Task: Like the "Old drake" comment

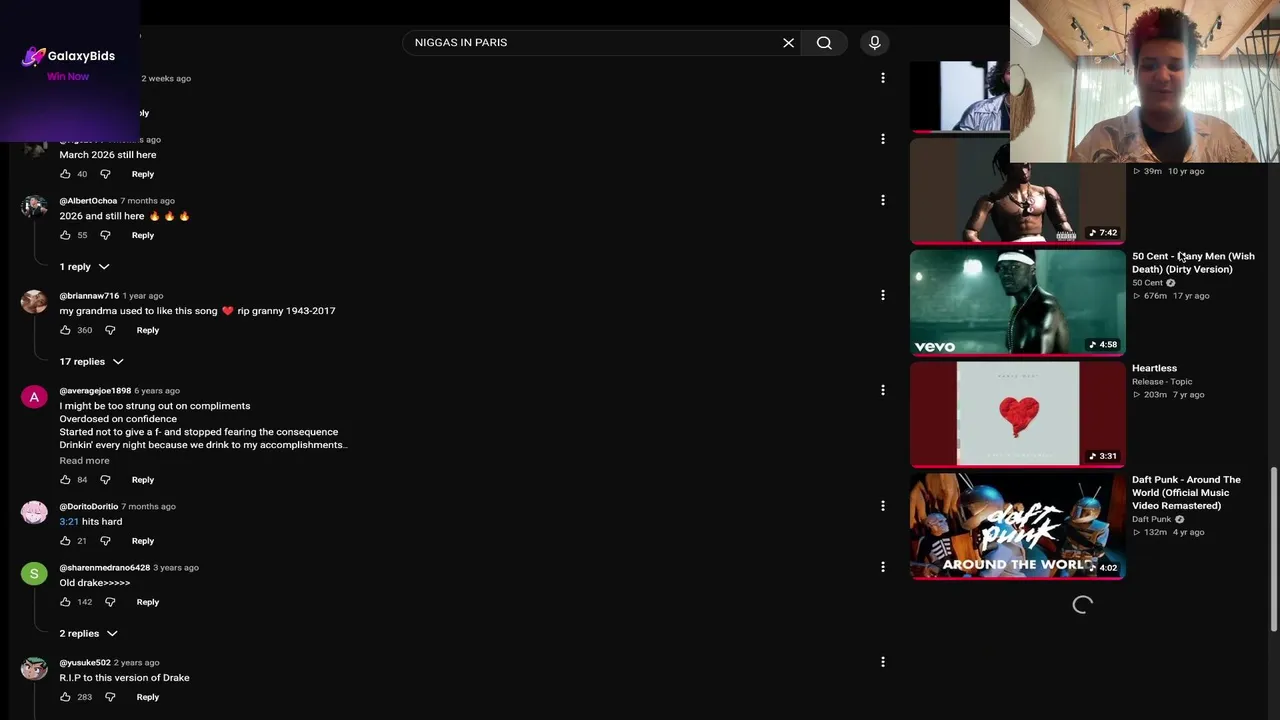Action: (x=65, y=602)
